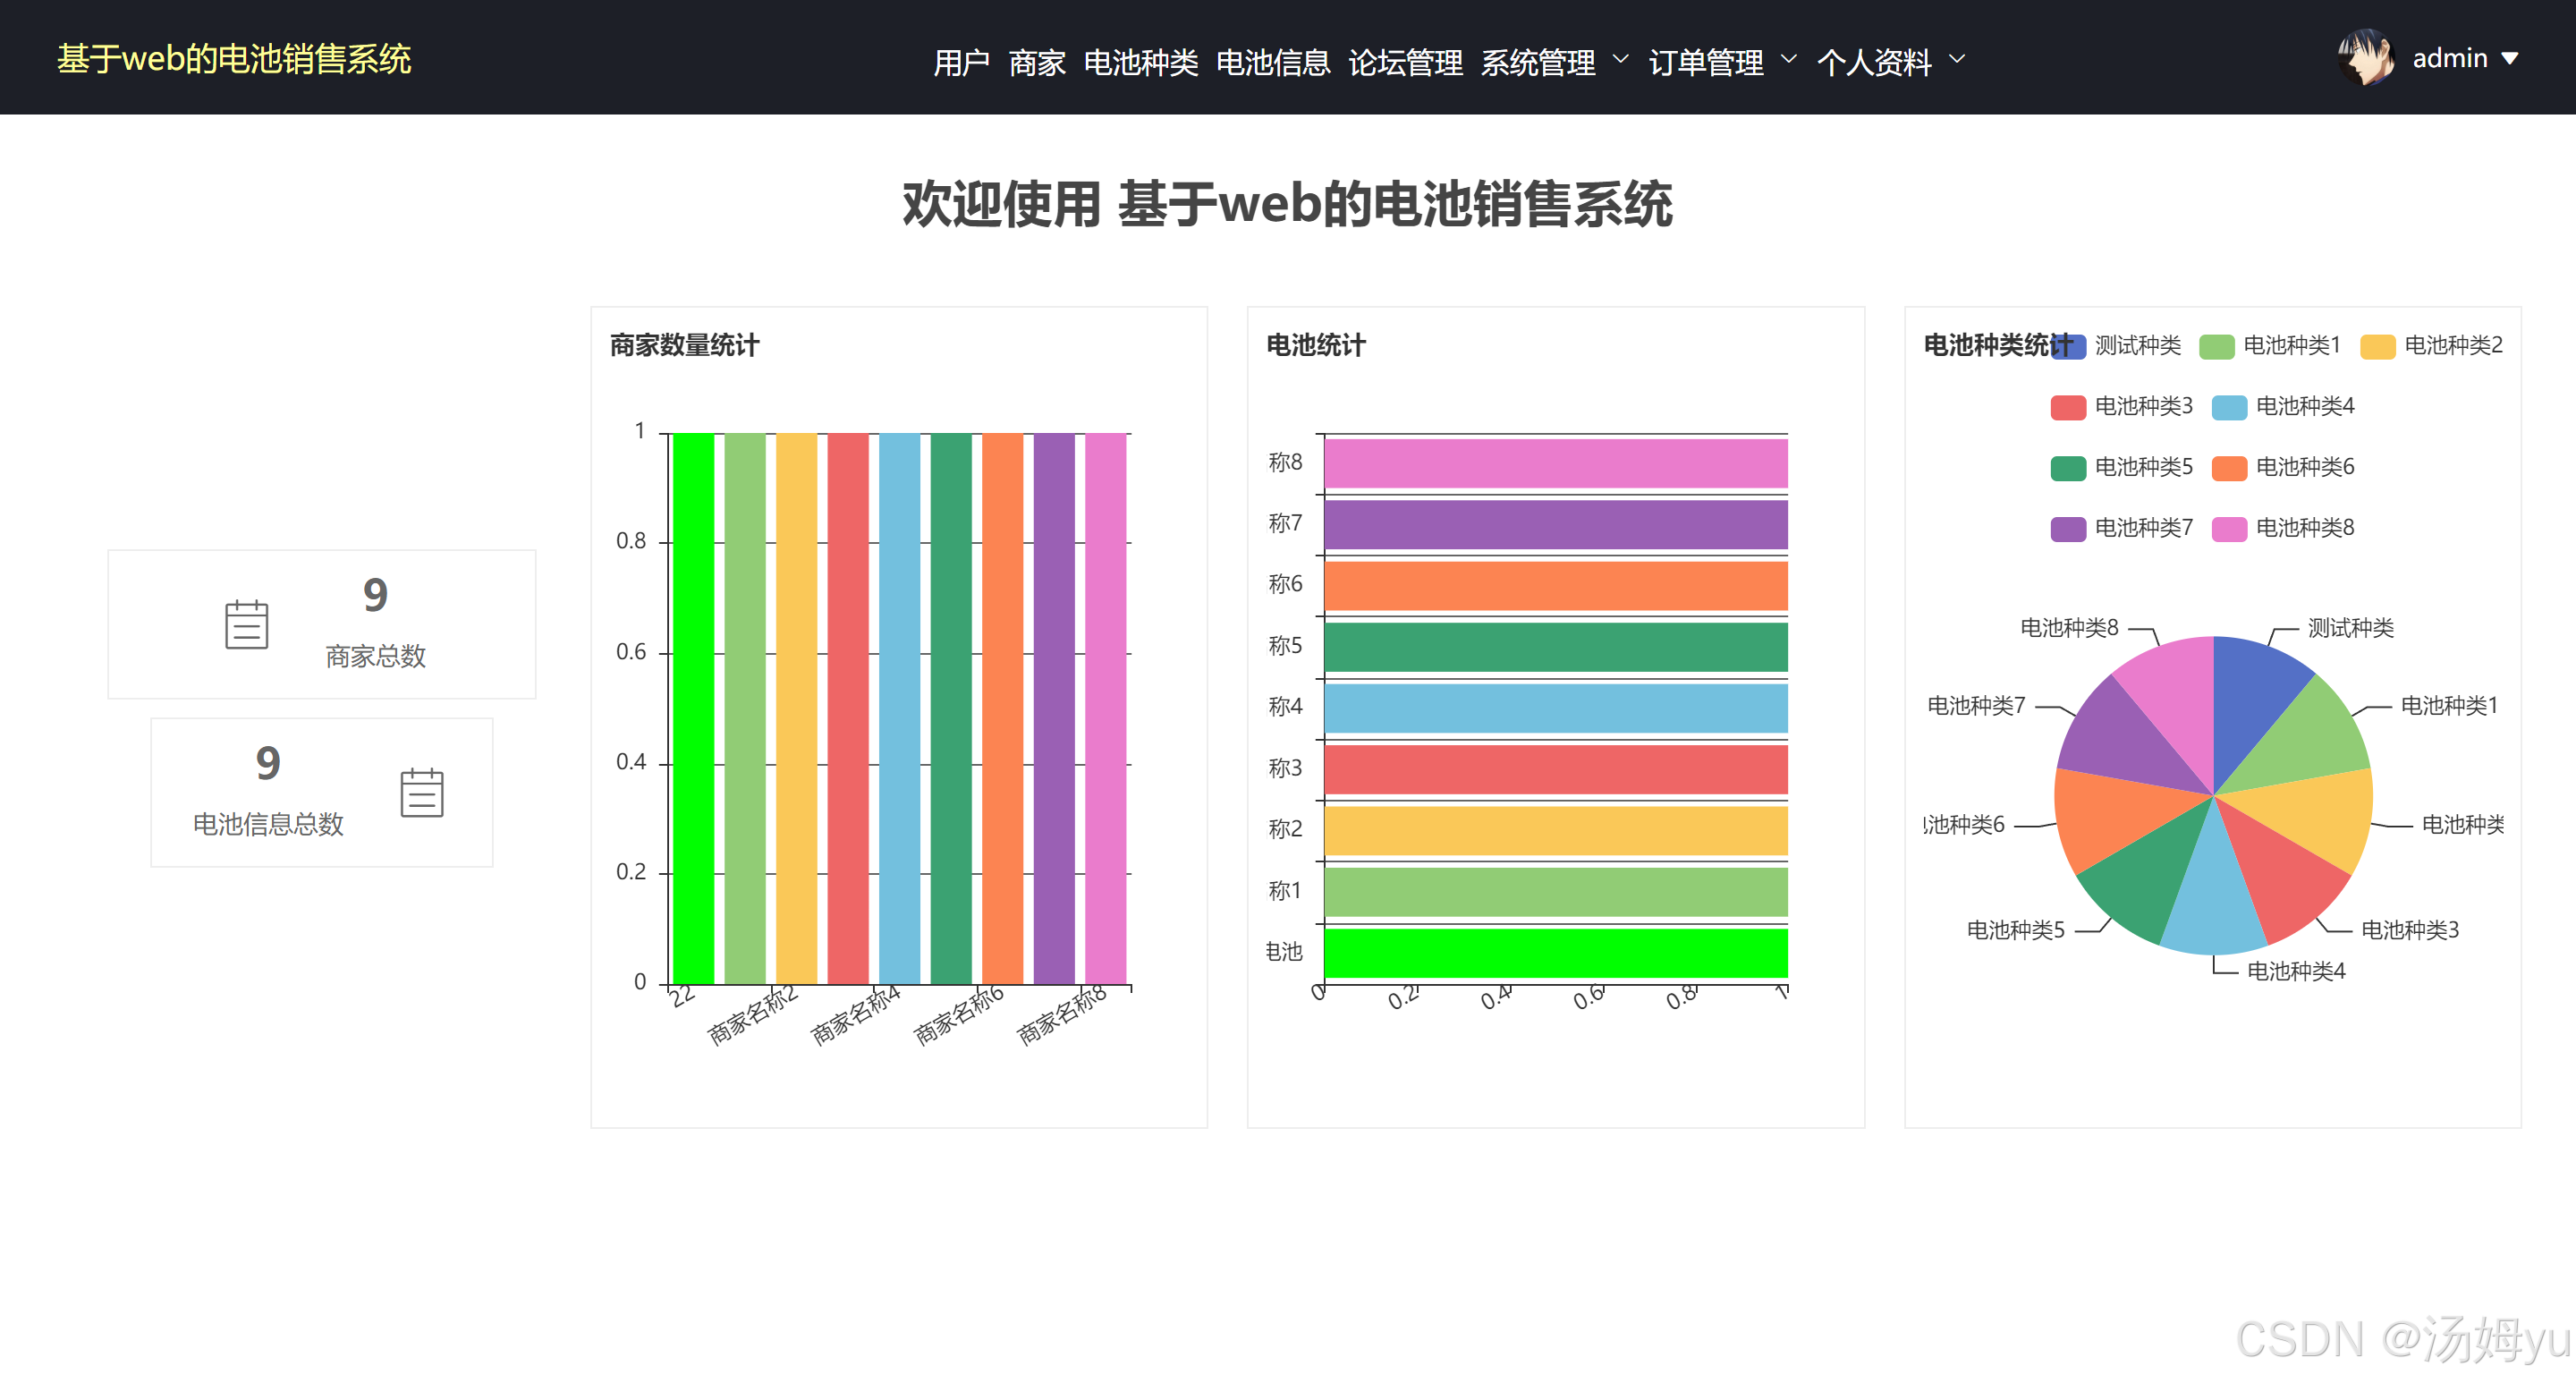Click the 基于web的电池销售系统 site title link
2576x1383 pixels.
pos(234,59)
